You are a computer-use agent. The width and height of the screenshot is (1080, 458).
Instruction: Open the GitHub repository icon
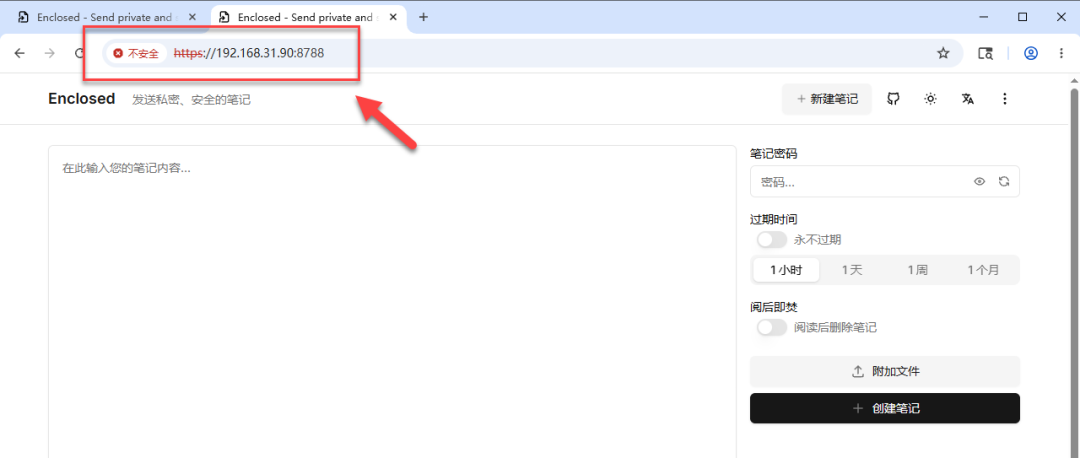coord(893,99)
